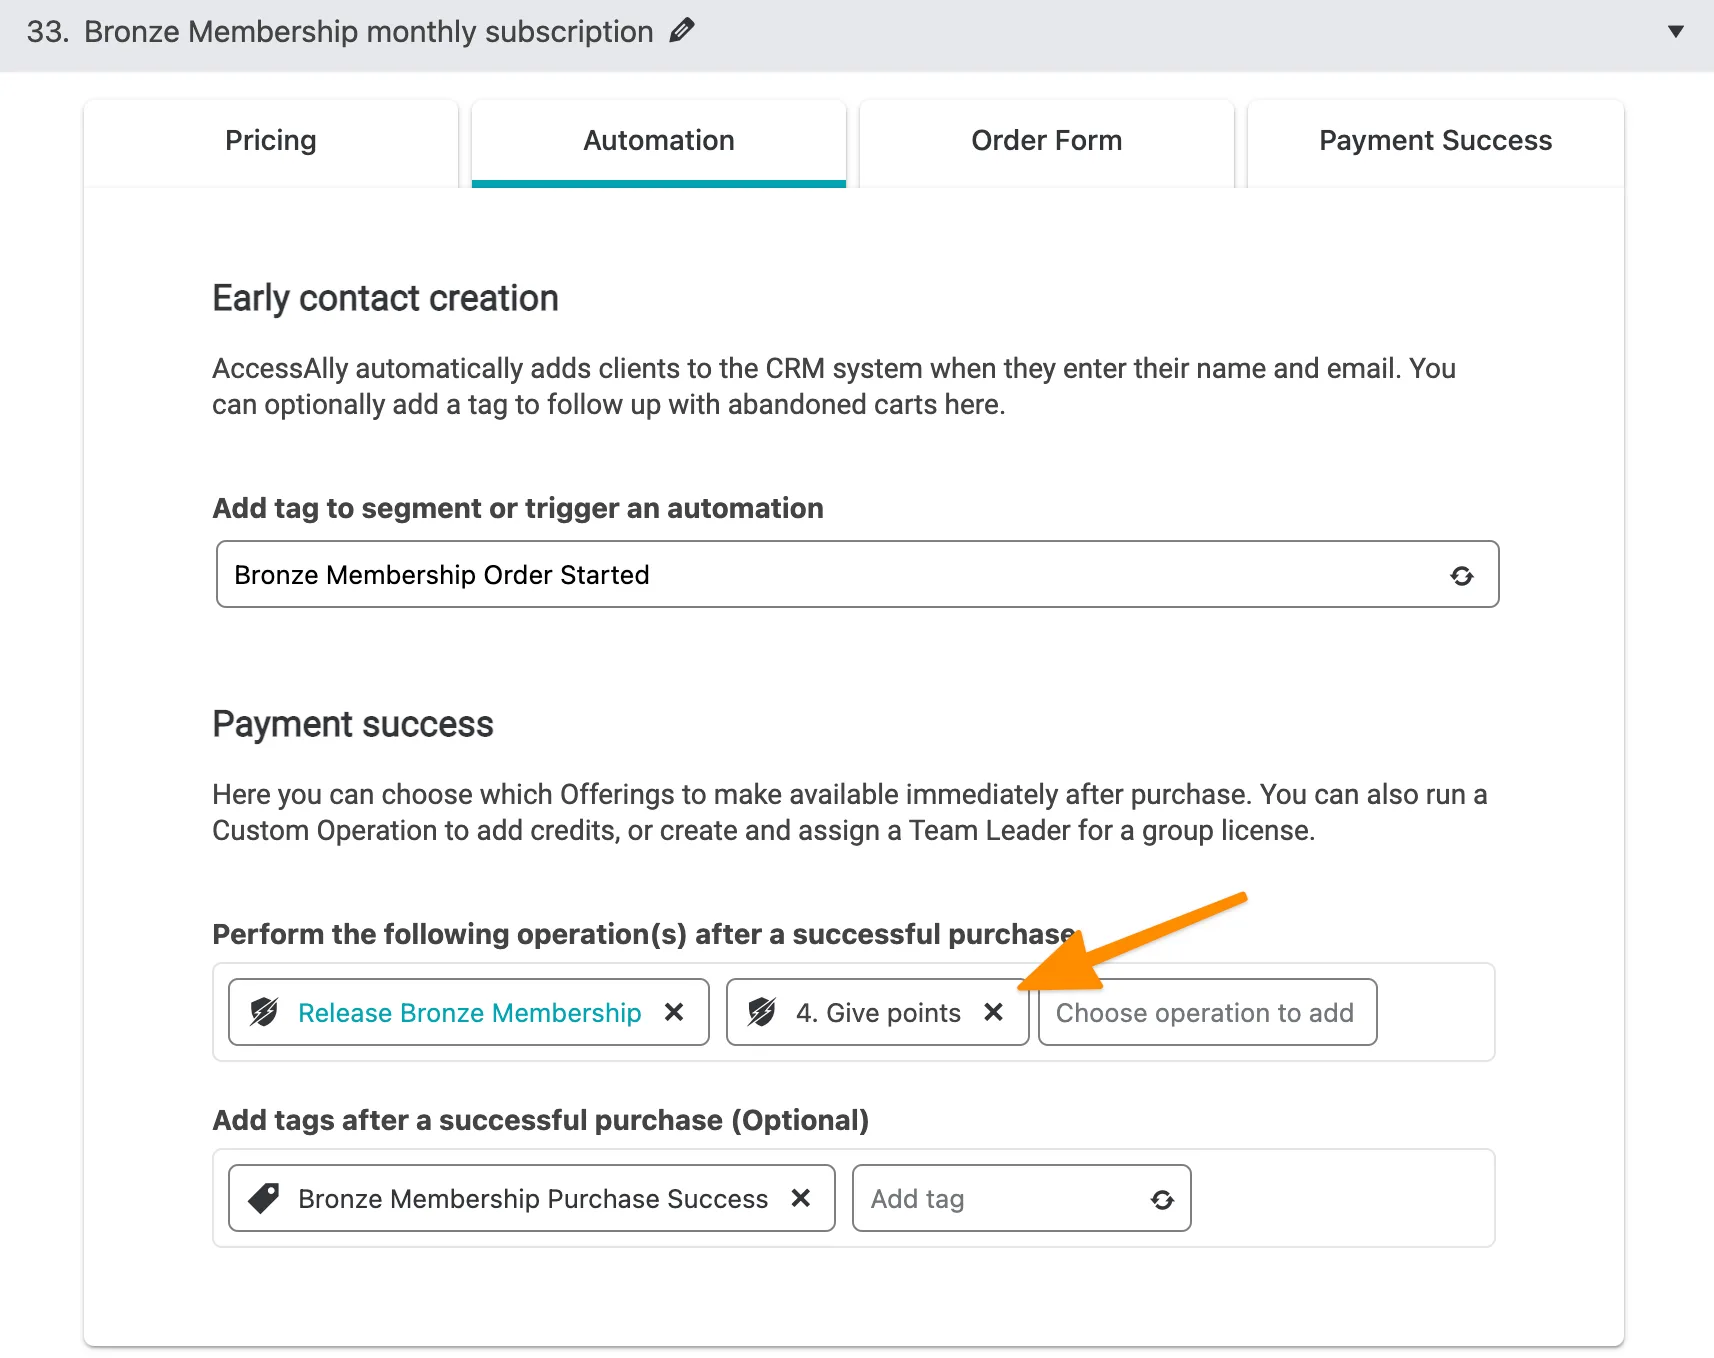Click the AccessAlly shield icon on Release Bronze Membership
1714x1358 pixels.
click(262, 1012)
